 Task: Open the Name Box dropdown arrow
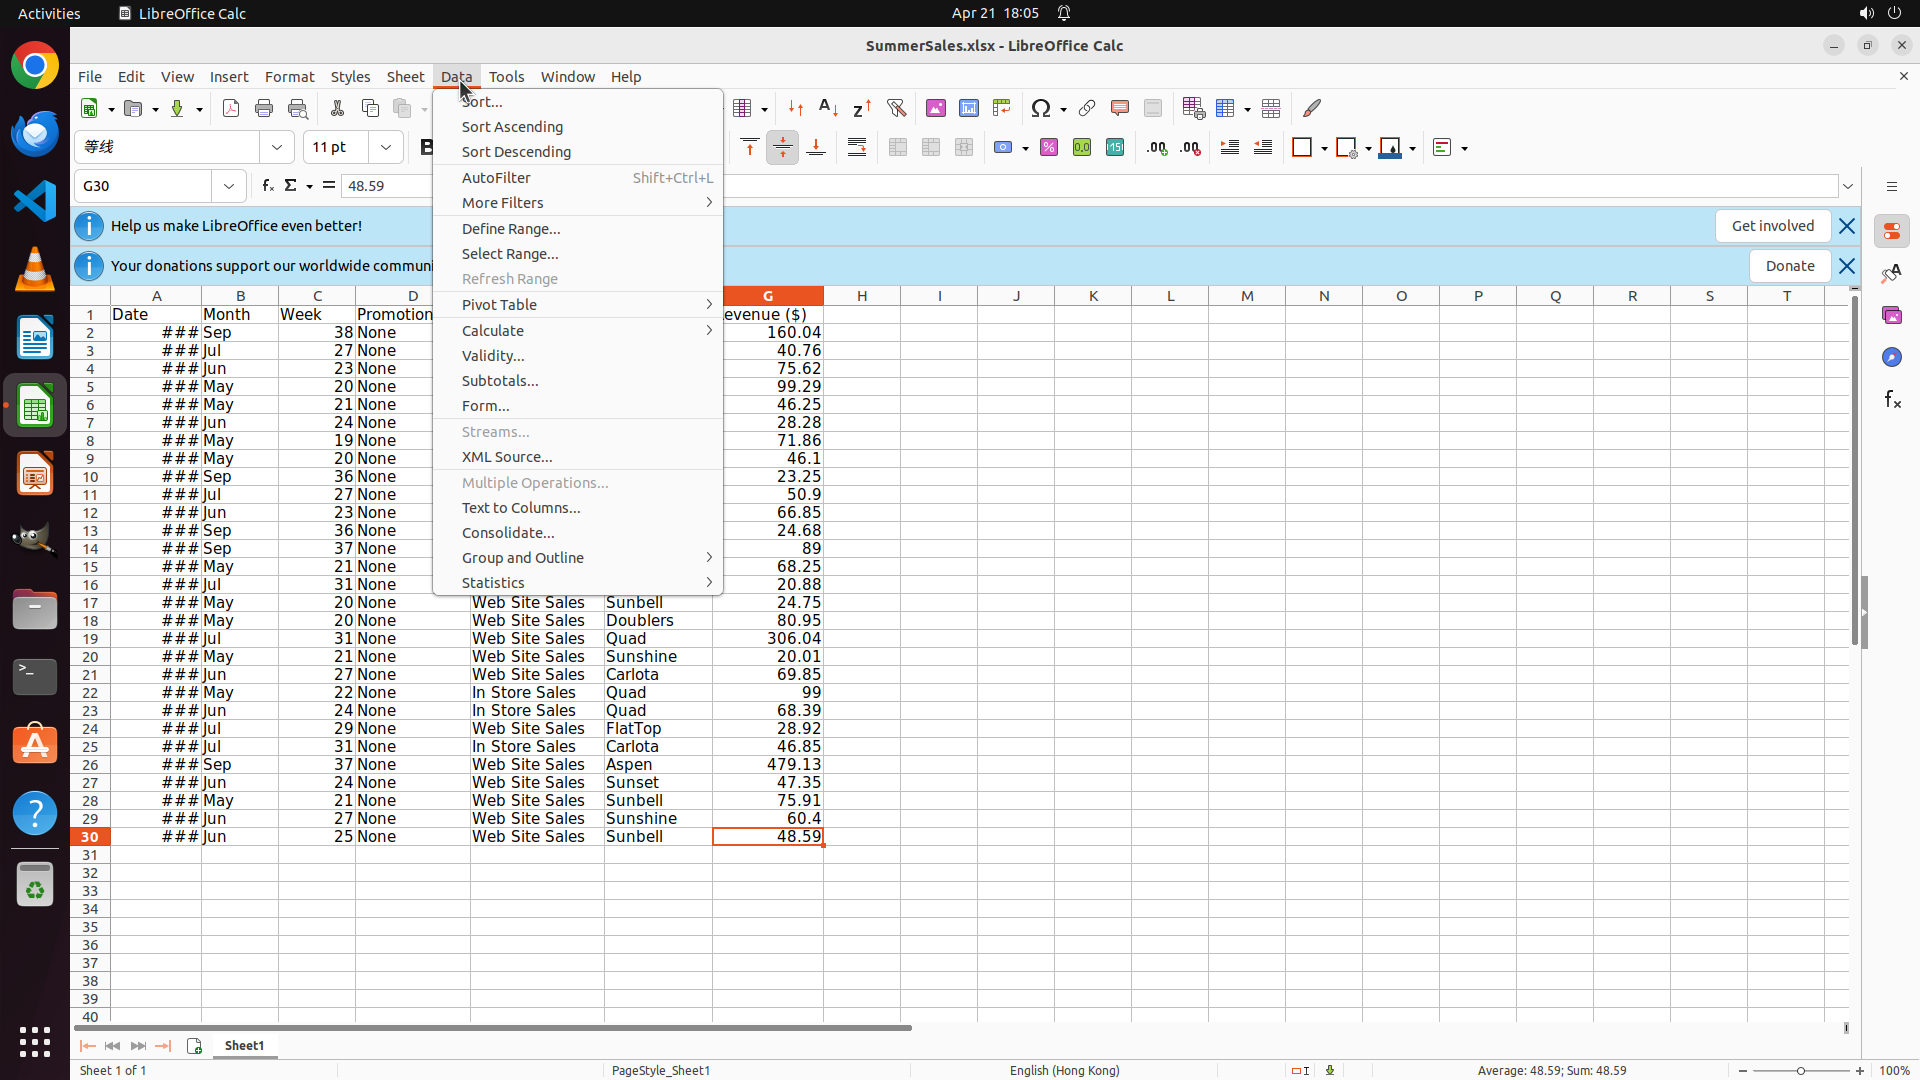click(x=229, y=186)
